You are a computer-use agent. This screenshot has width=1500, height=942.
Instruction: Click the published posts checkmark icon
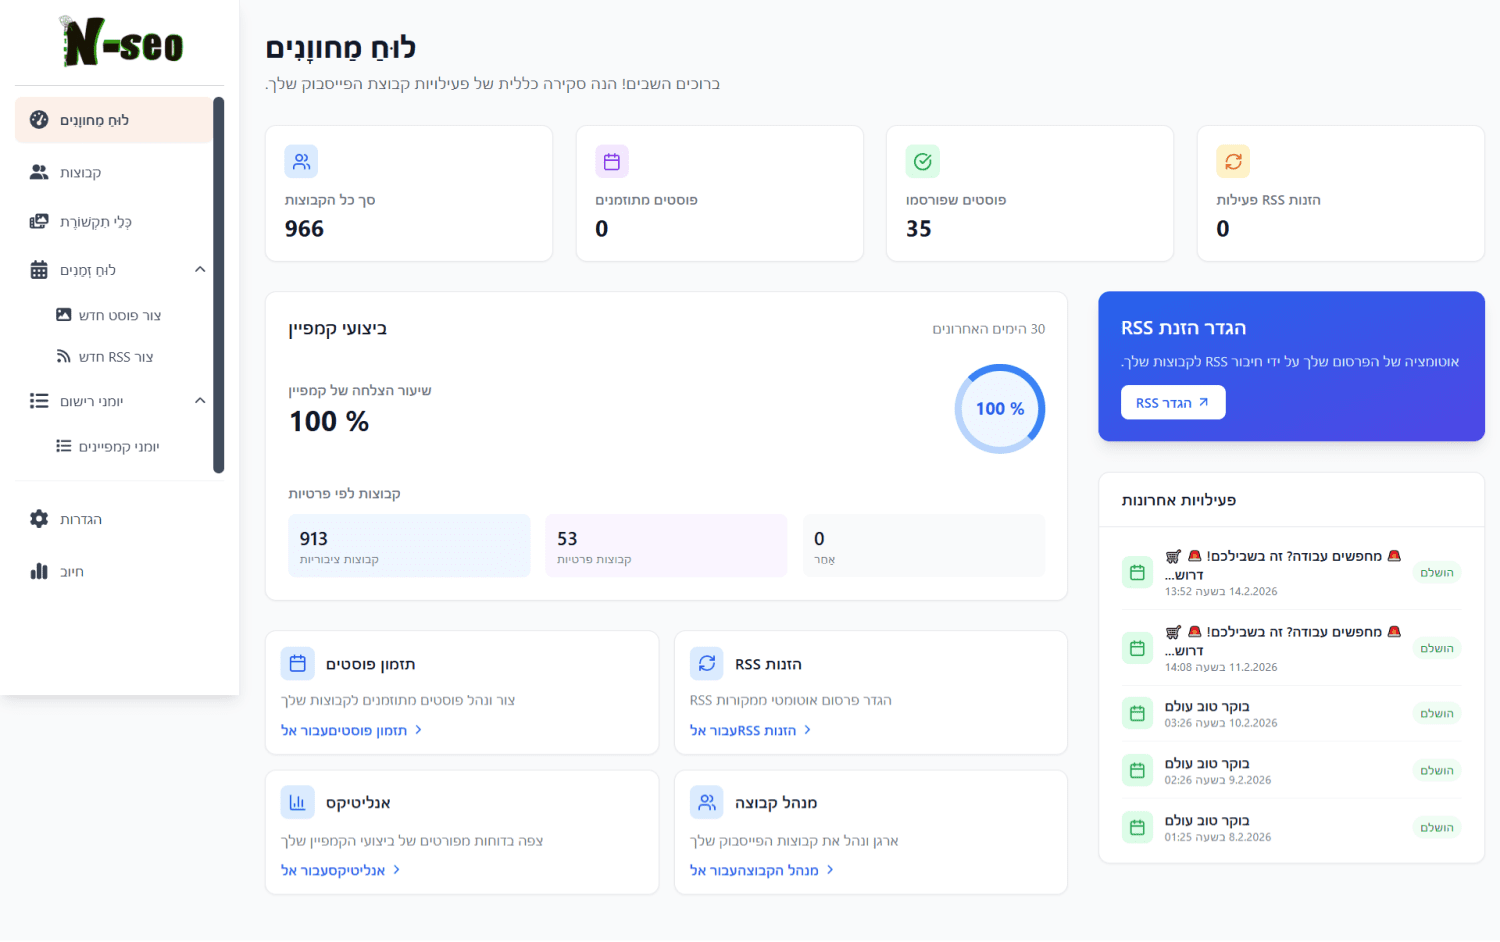[922, 161]
